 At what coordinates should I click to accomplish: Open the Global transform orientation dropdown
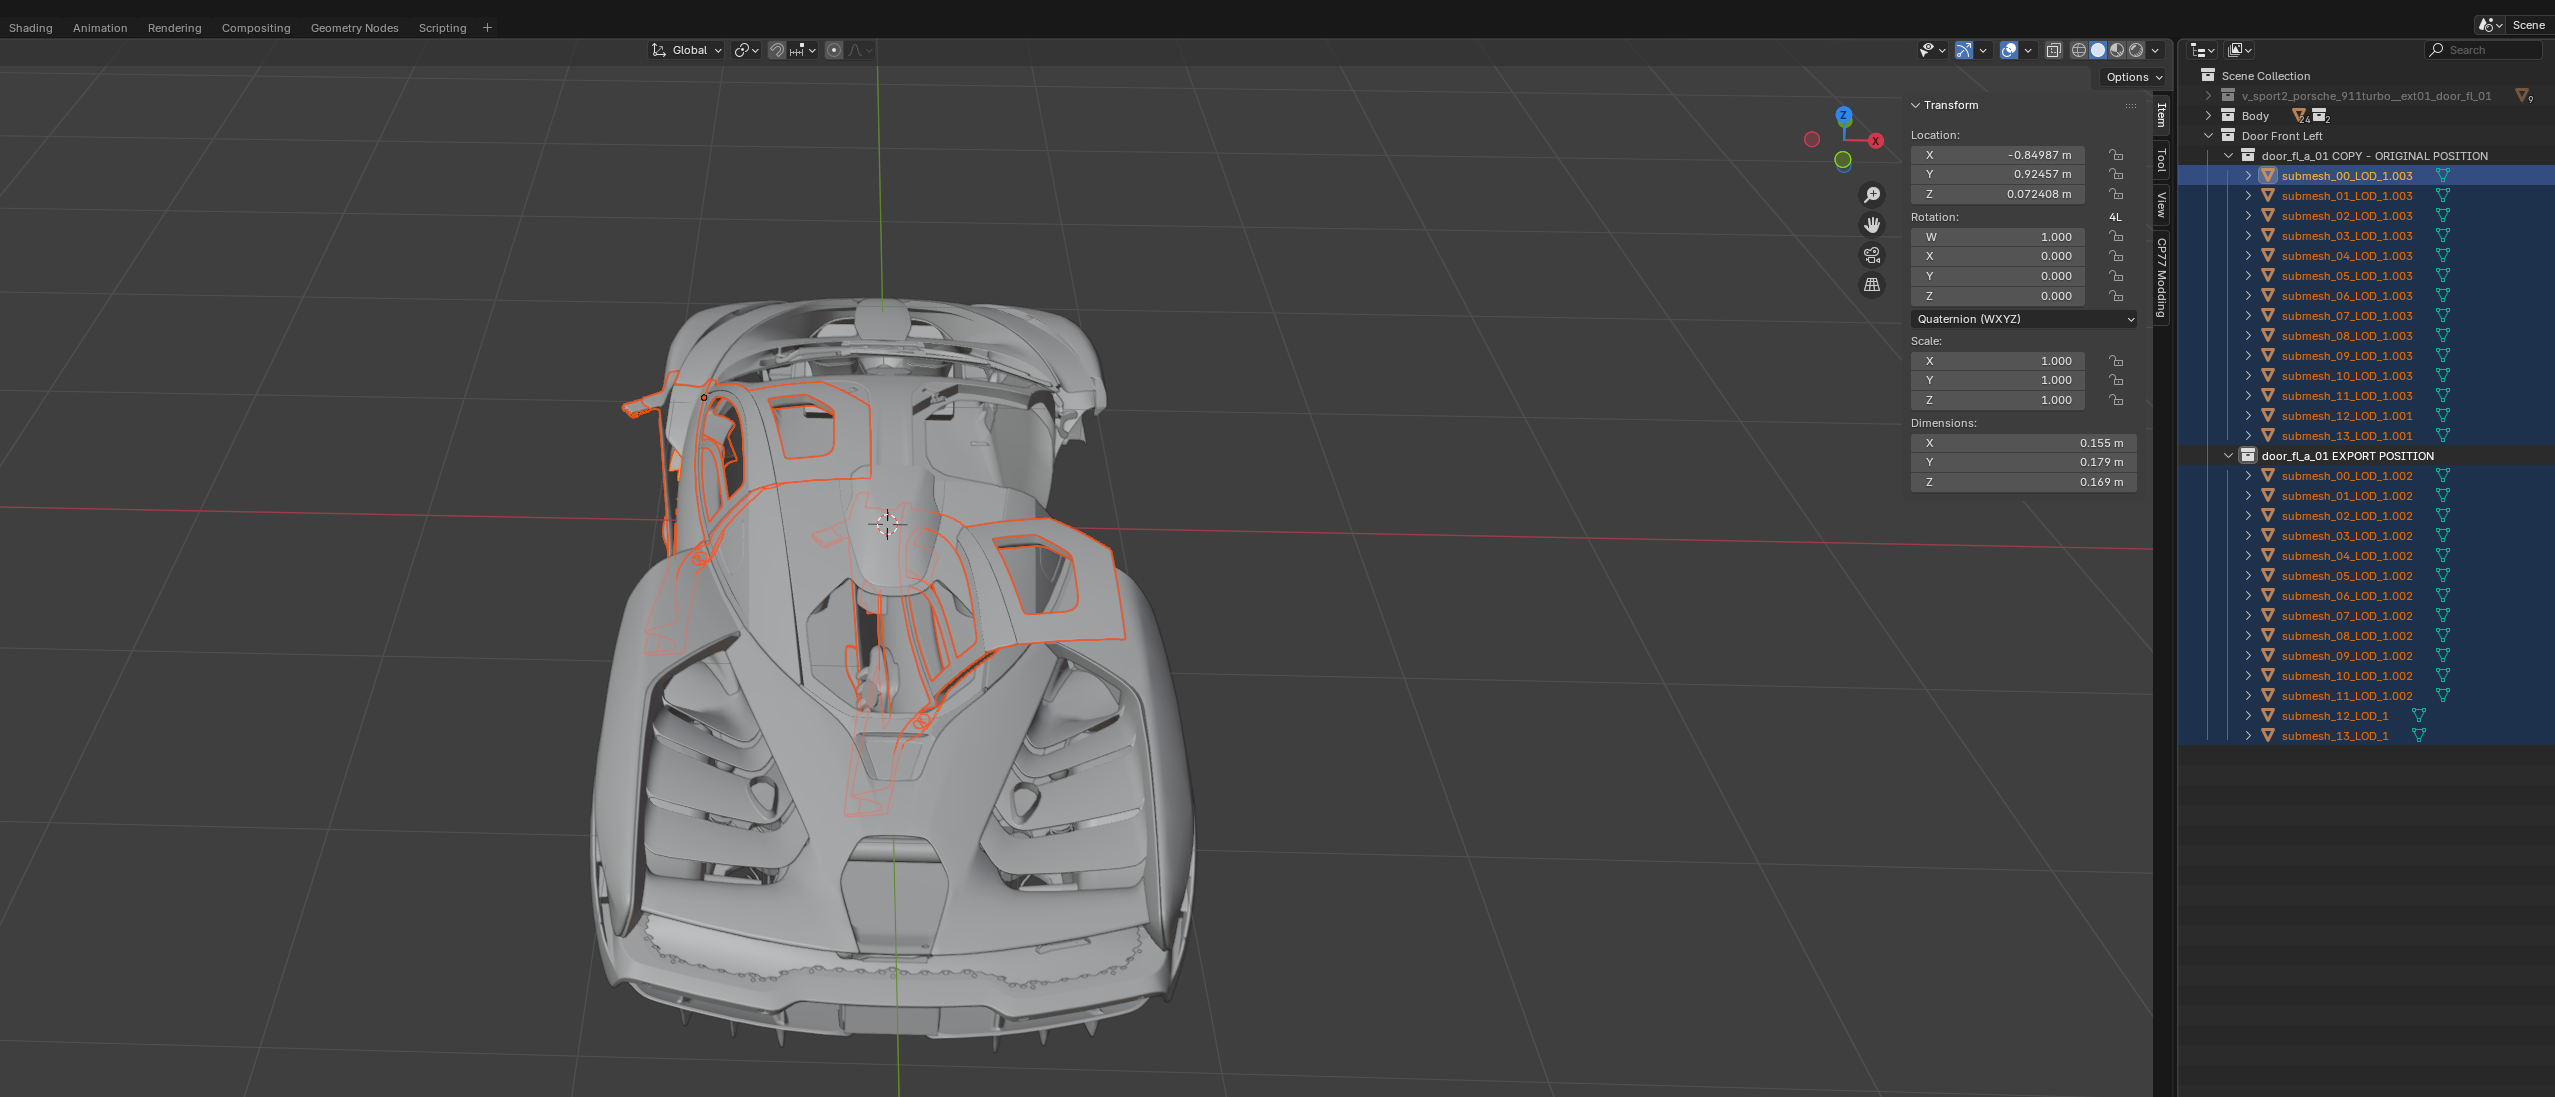point(687,50)
